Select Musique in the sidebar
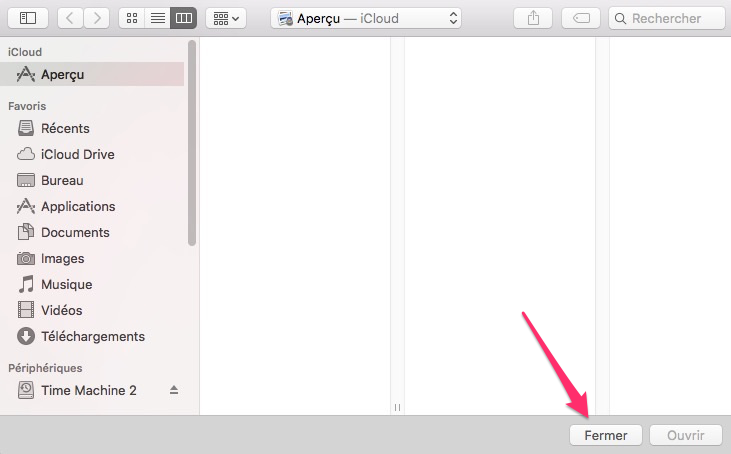The height and width of the screenshot is (454, 731). pyautogui.click(x=92, y=284)
